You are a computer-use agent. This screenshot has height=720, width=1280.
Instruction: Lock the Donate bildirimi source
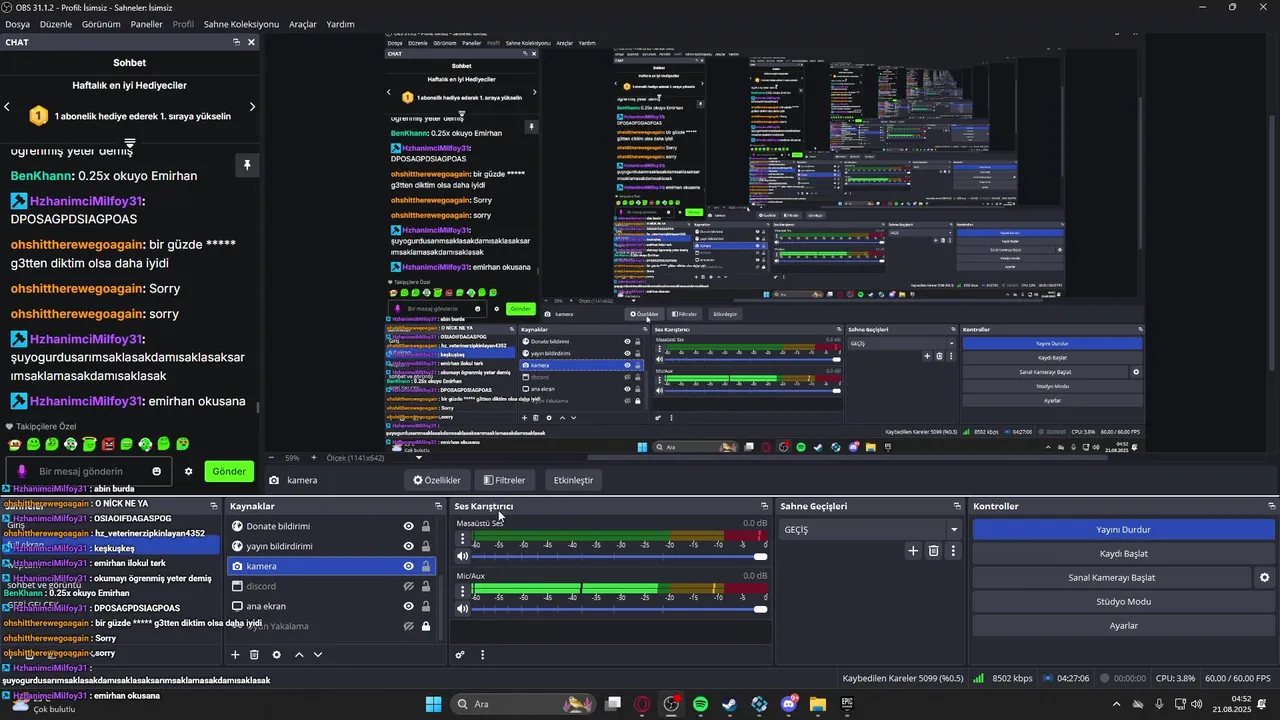[426, 526]
